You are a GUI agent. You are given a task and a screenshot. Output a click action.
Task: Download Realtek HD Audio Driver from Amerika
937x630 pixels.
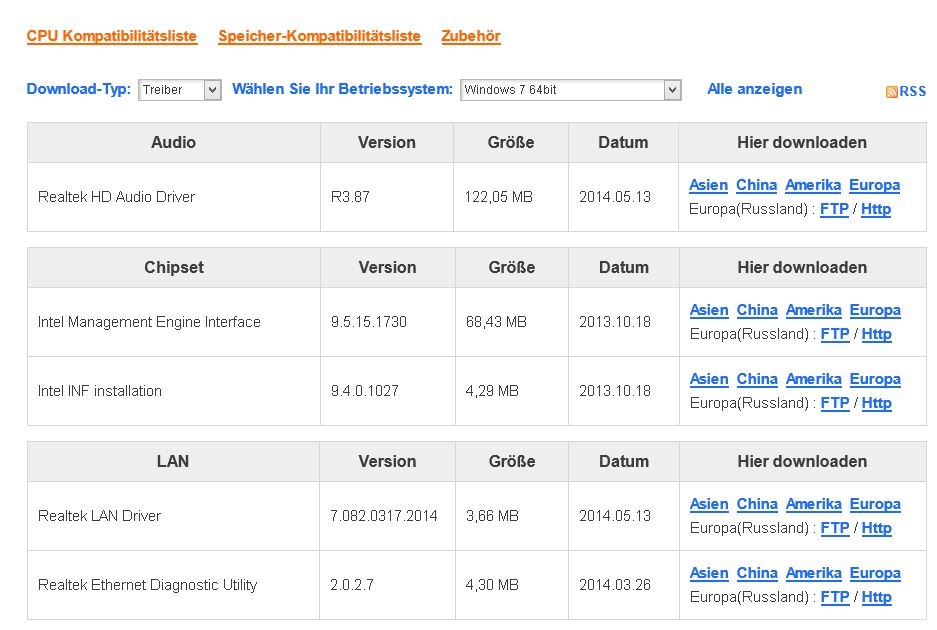coord(813,185)
